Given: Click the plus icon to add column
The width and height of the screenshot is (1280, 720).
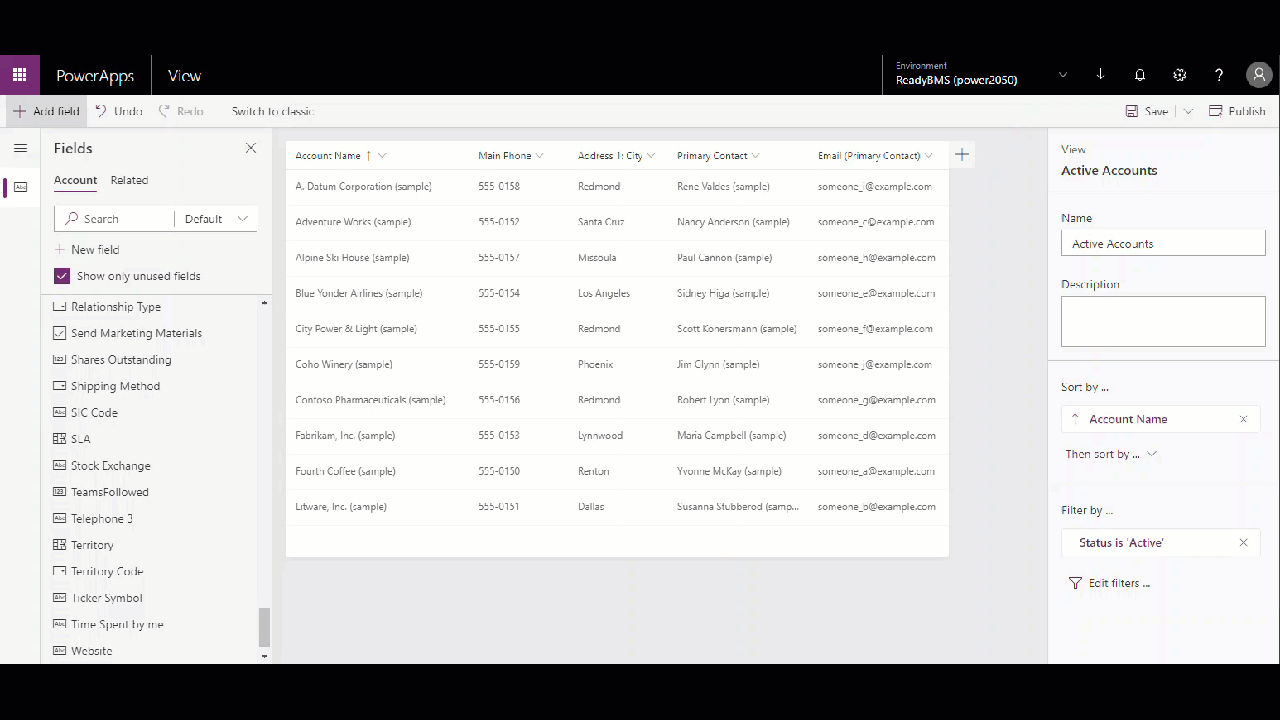Looking at the screenshot, I should coord(962,155).
